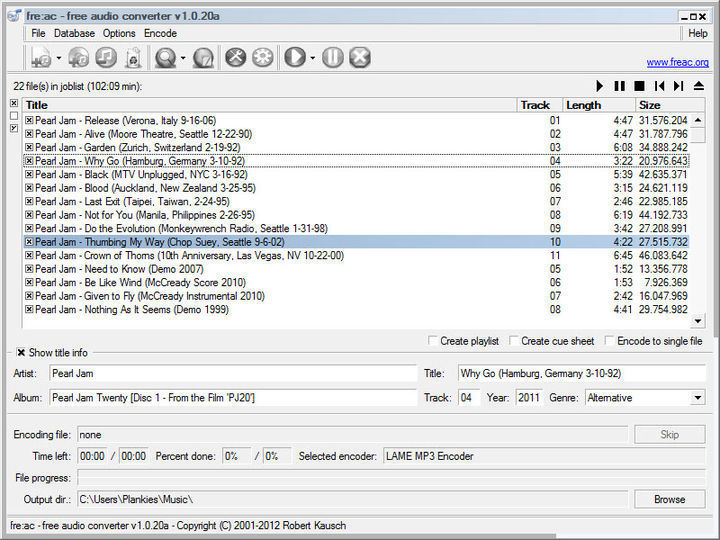
Task: Click the select-all checked box beside joblist
Action: coord(14,103)
